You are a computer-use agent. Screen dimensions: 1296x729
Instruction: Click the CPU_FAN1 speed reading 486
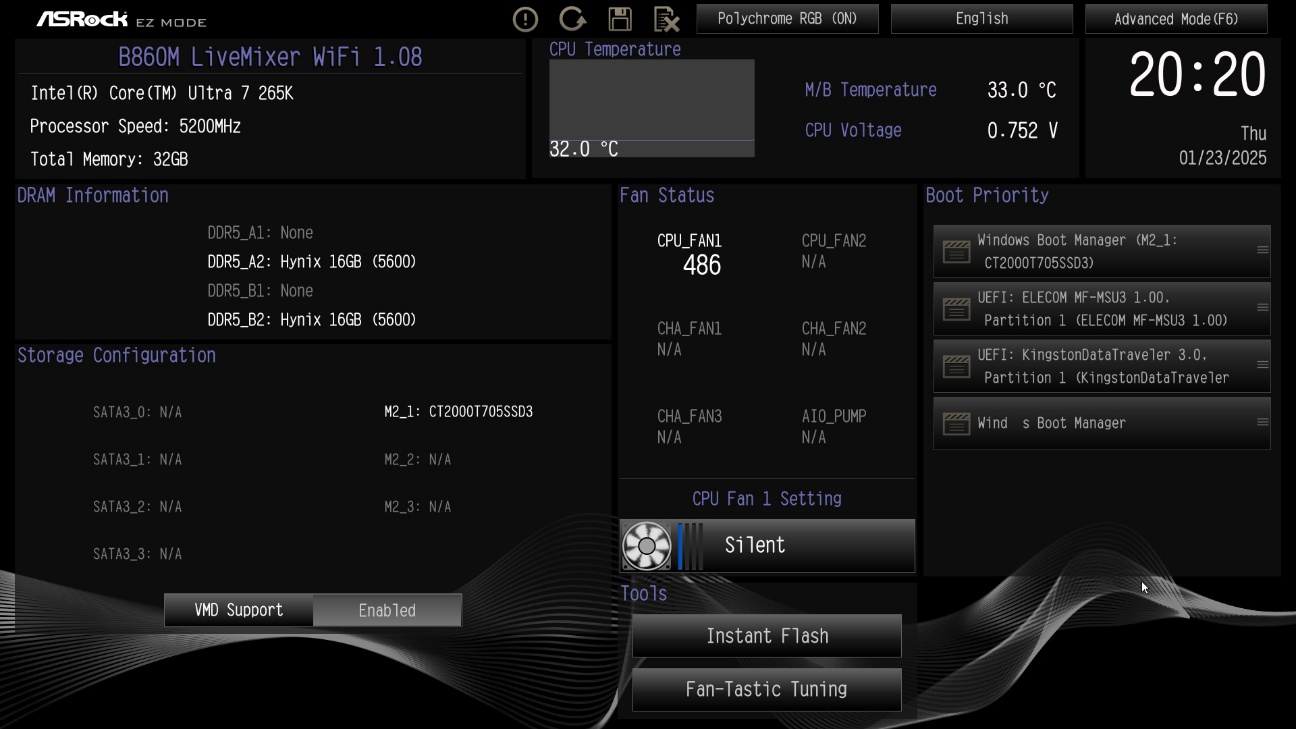tap(702, 265)
